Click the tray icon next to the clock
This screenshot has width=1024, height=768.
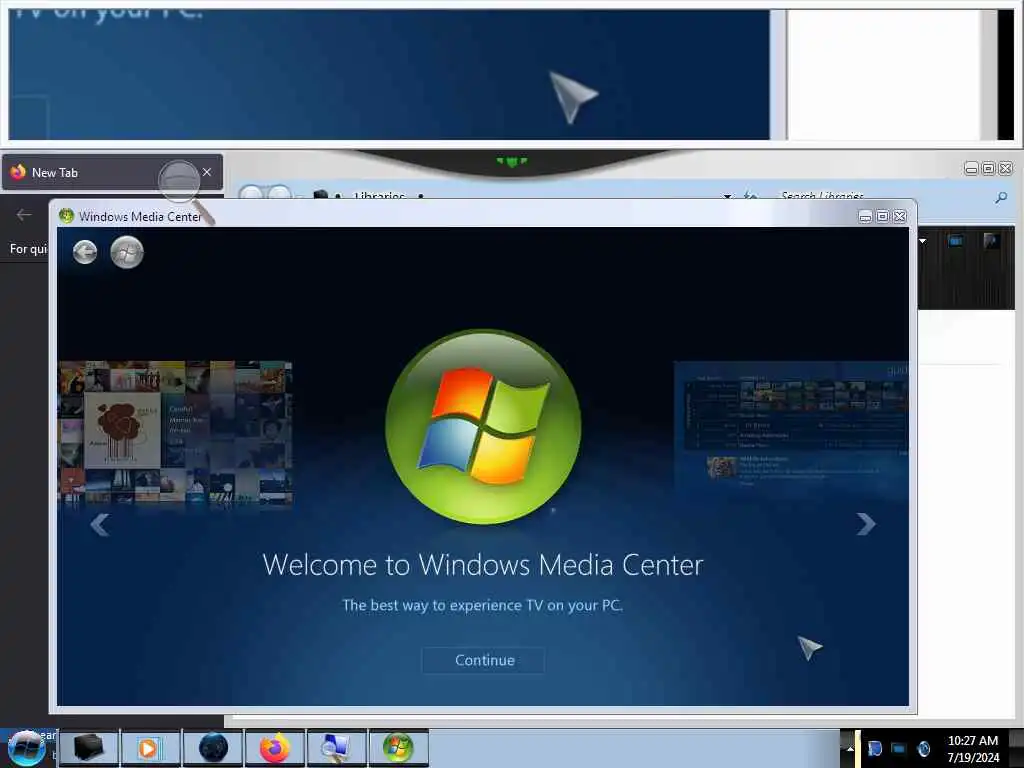(923, 749)
